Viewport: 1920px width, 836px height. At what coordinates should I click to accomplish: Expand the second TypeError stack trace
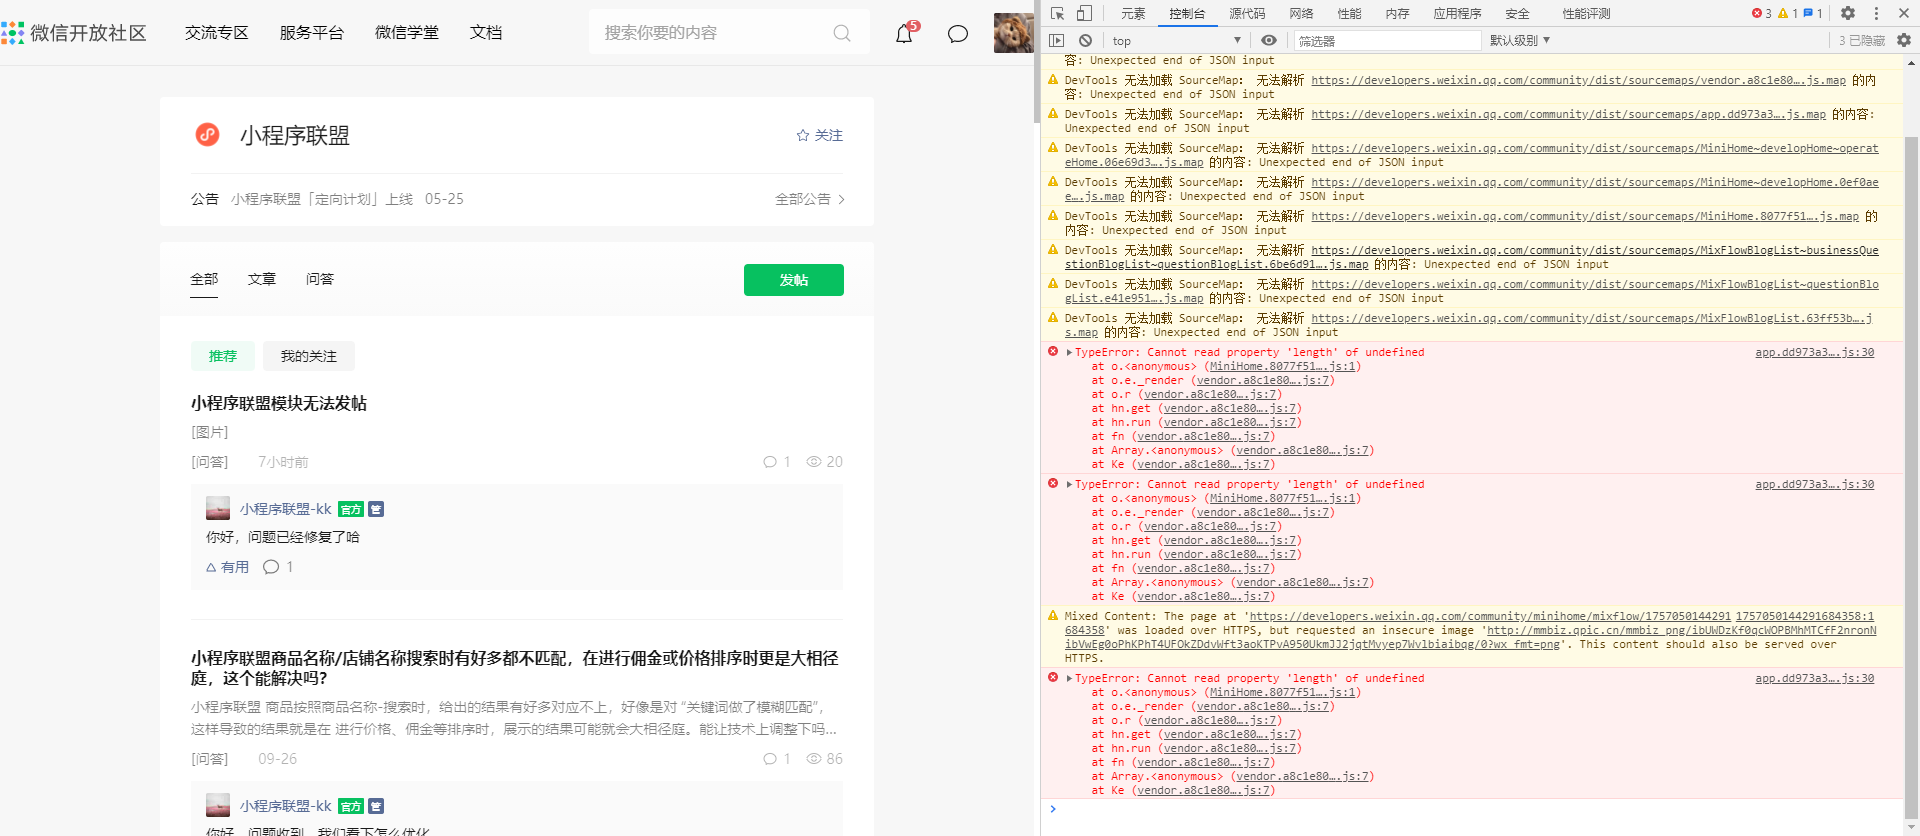click(x=1069, y=485)
